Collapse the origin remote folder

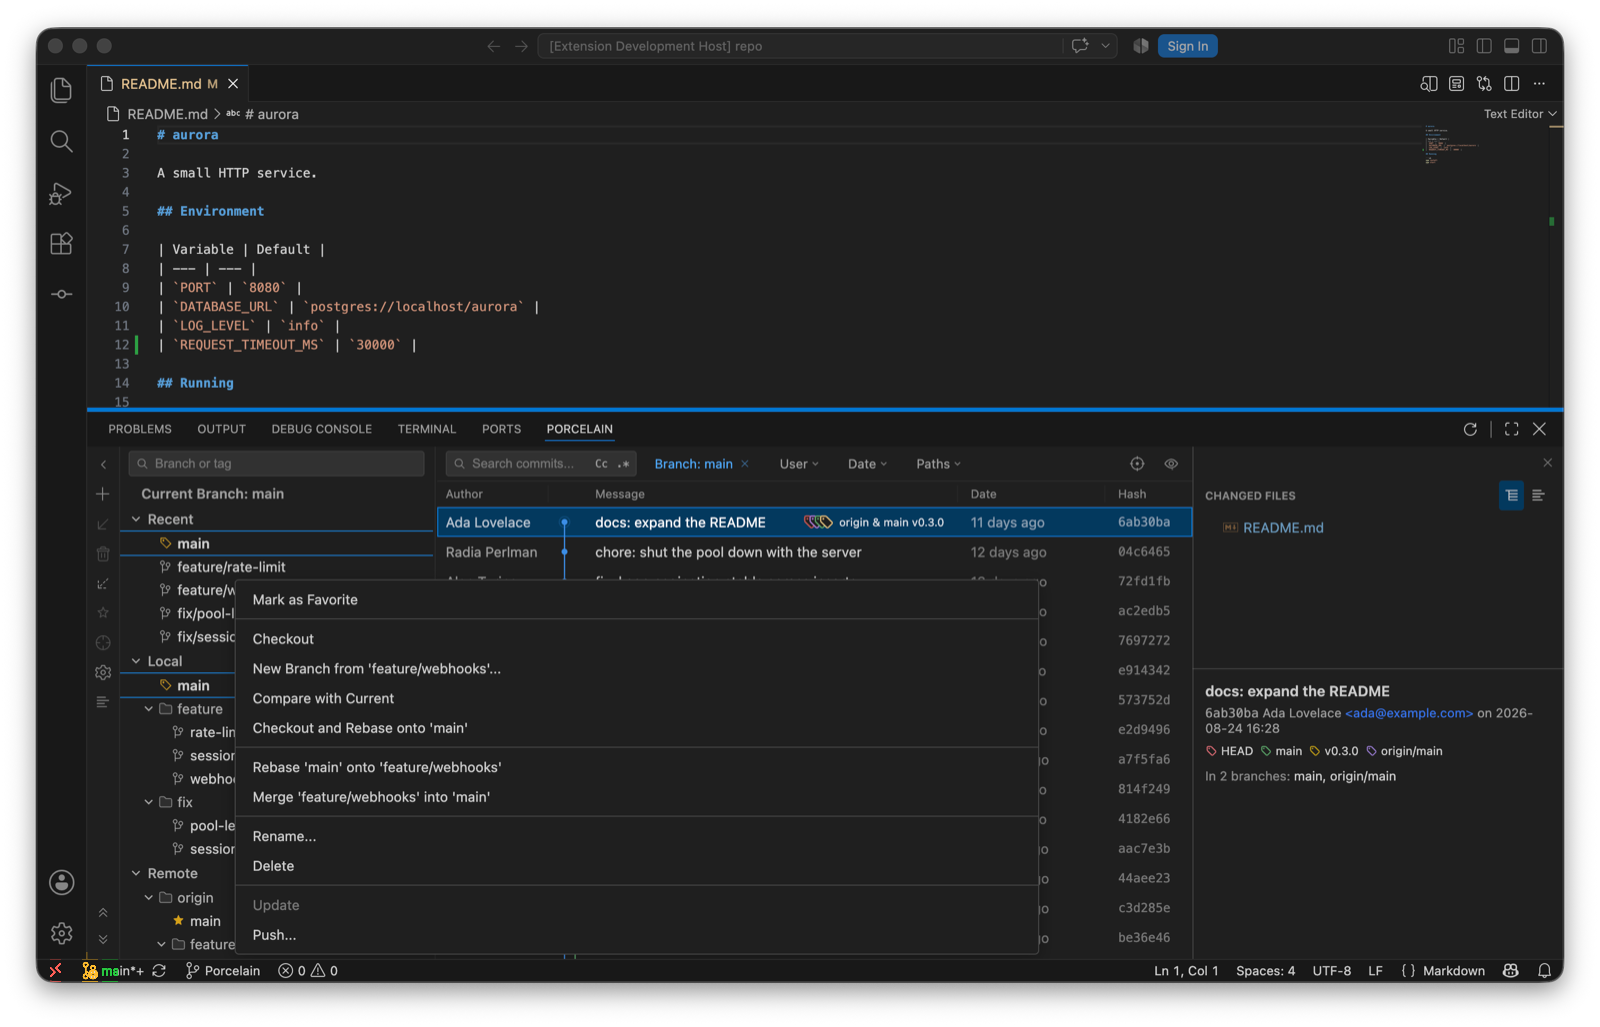149,898
